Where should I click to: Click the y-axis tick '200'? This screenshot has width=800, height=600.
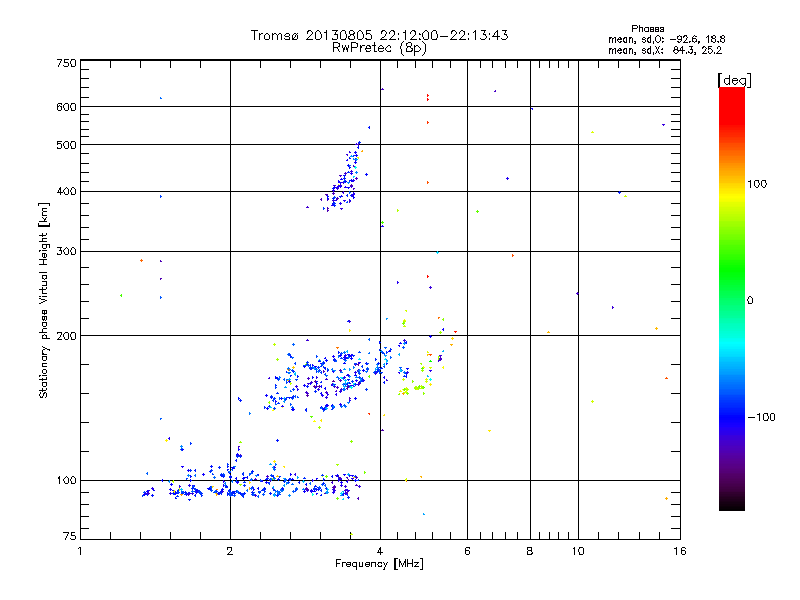66,336
